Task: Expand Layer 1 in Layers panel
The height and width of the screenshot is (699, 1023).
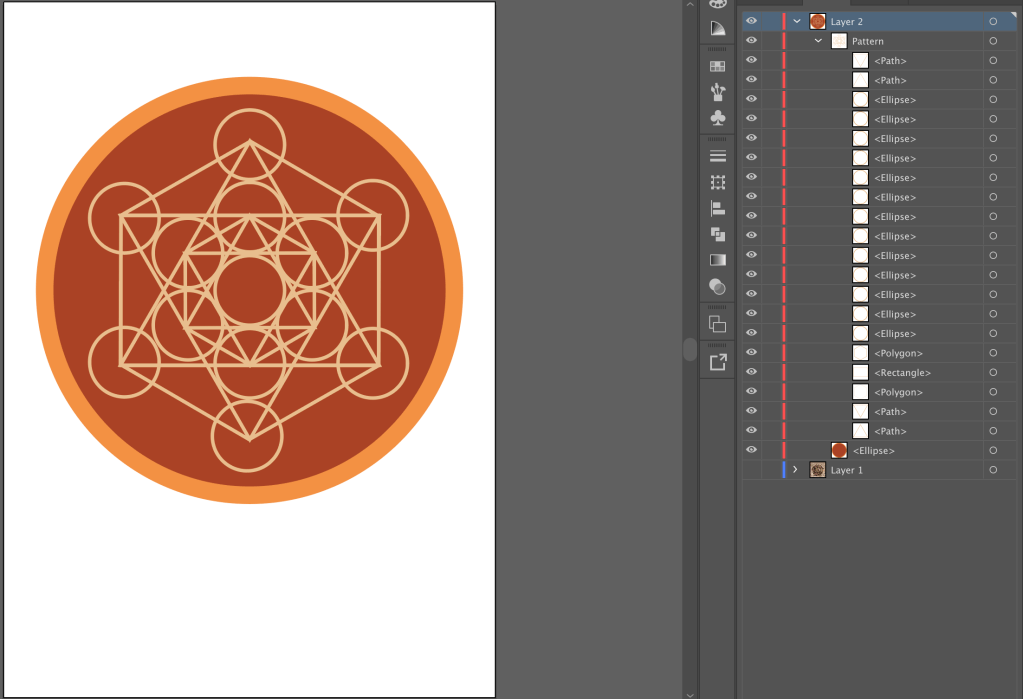Action: (x=796, y=470)
